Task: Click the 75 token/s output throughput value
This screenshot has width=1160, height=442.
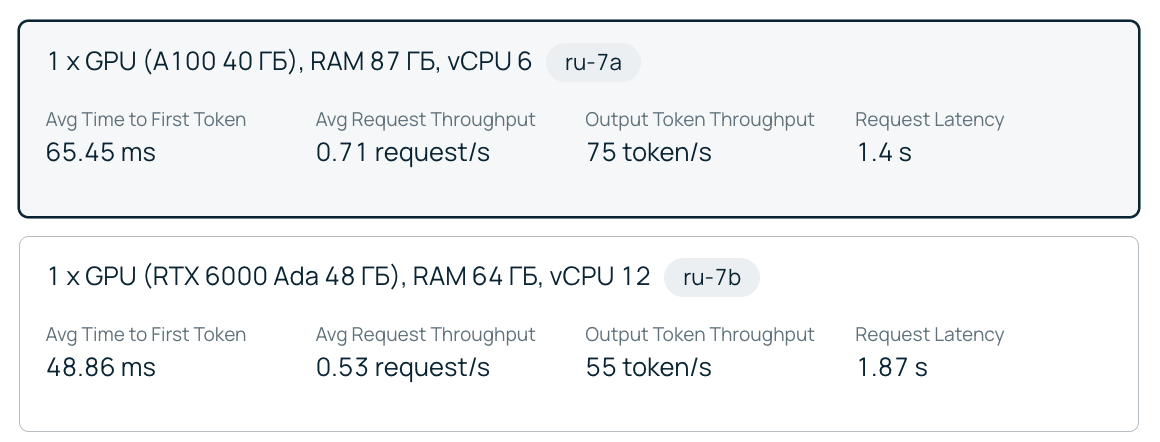Action: coord(649,153)
